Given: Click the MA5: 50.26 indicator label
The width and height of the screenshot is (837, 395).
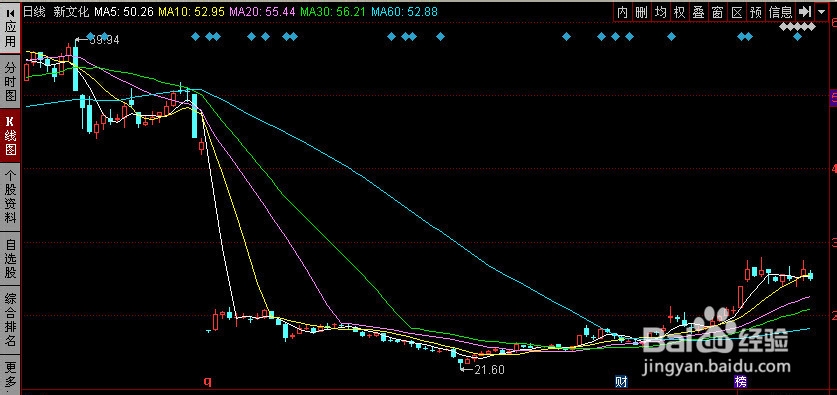Looking at the screenshot, I should tap(123, 11).
